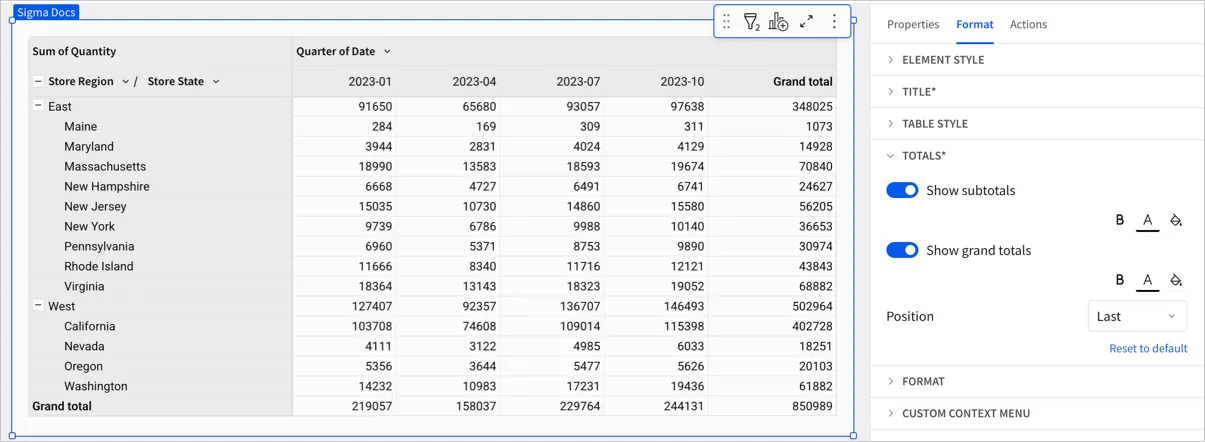
Task: Open Quarter of Date column menu
Action: 387,51
